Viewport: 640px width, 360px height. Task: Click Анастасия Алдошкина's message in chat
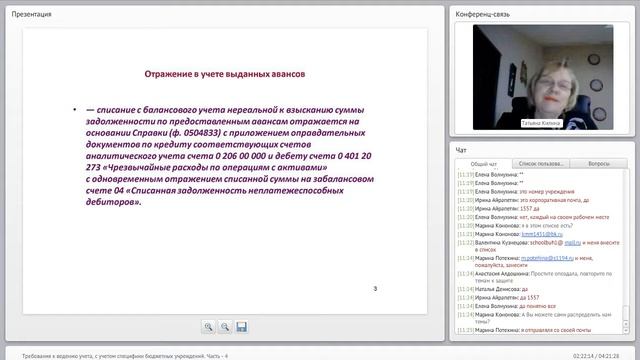[x=535, y=277]
